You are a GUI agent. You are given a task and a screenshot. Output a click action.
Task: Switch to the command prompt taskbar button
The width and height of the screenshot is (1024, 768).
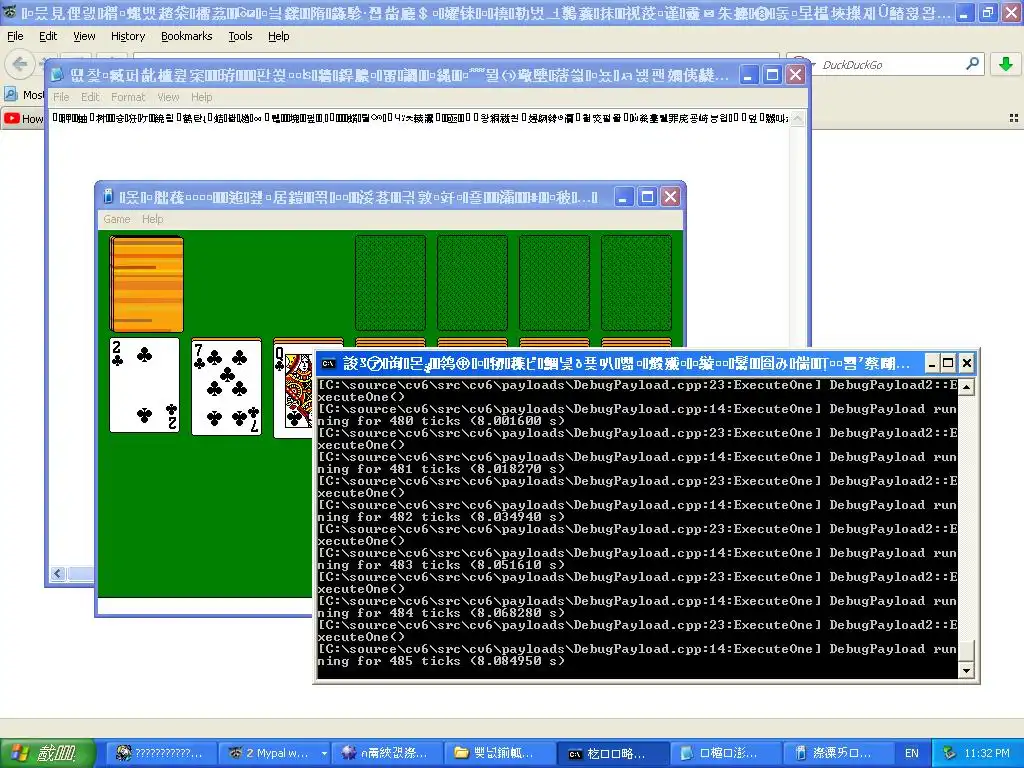[613, 753]
